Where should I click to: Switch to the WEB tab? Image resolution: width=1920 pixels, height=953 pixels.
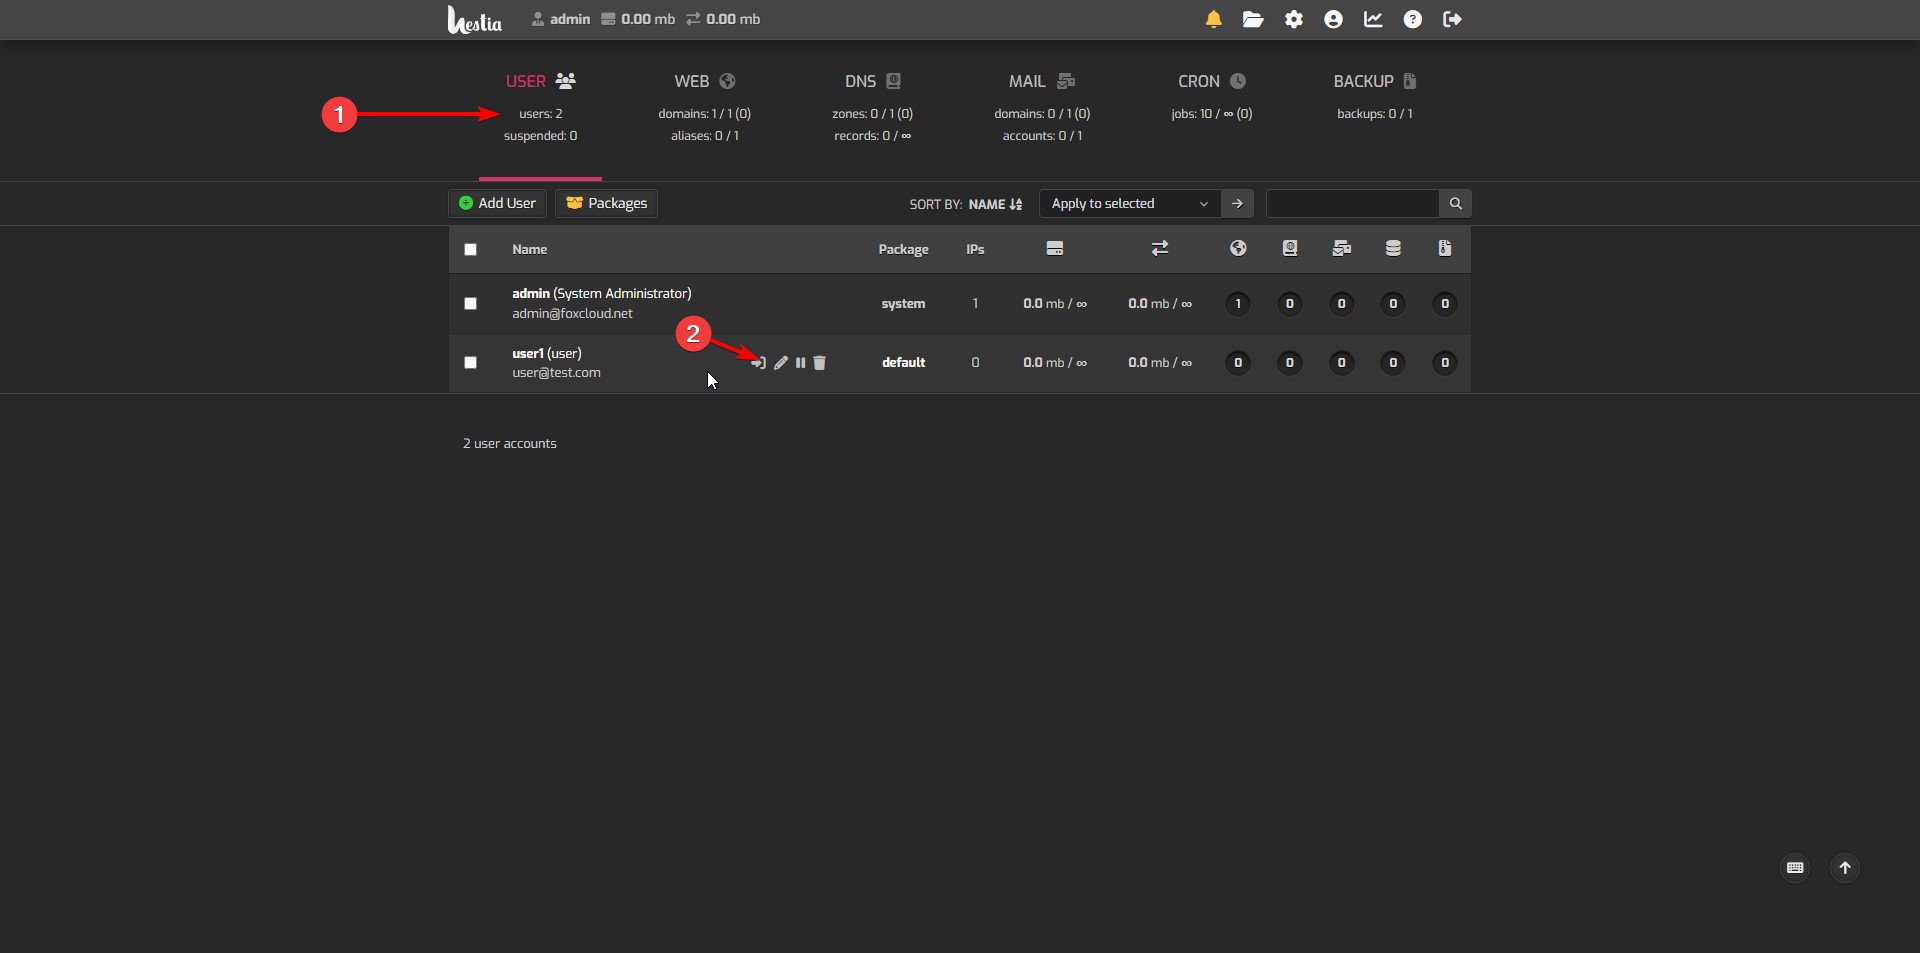704,82
